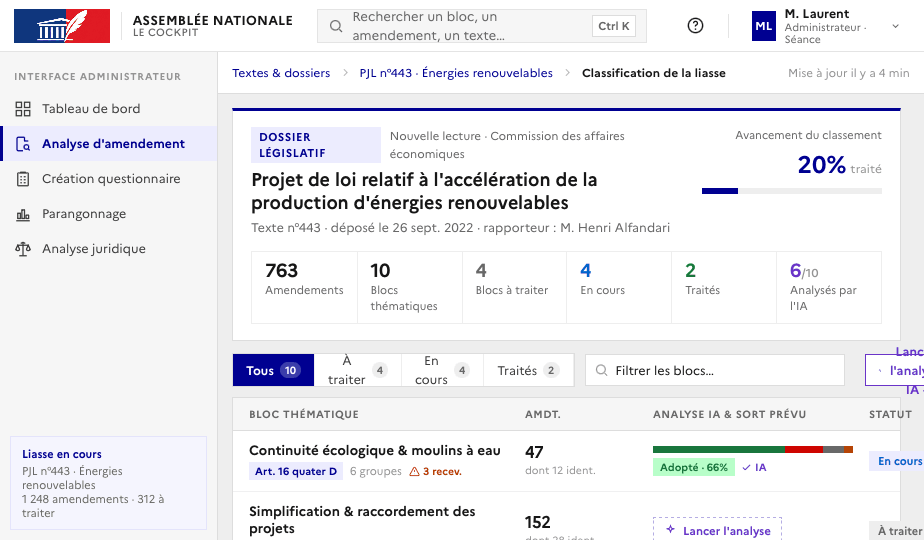Click the filter field magnifier icon

(601, 370)
